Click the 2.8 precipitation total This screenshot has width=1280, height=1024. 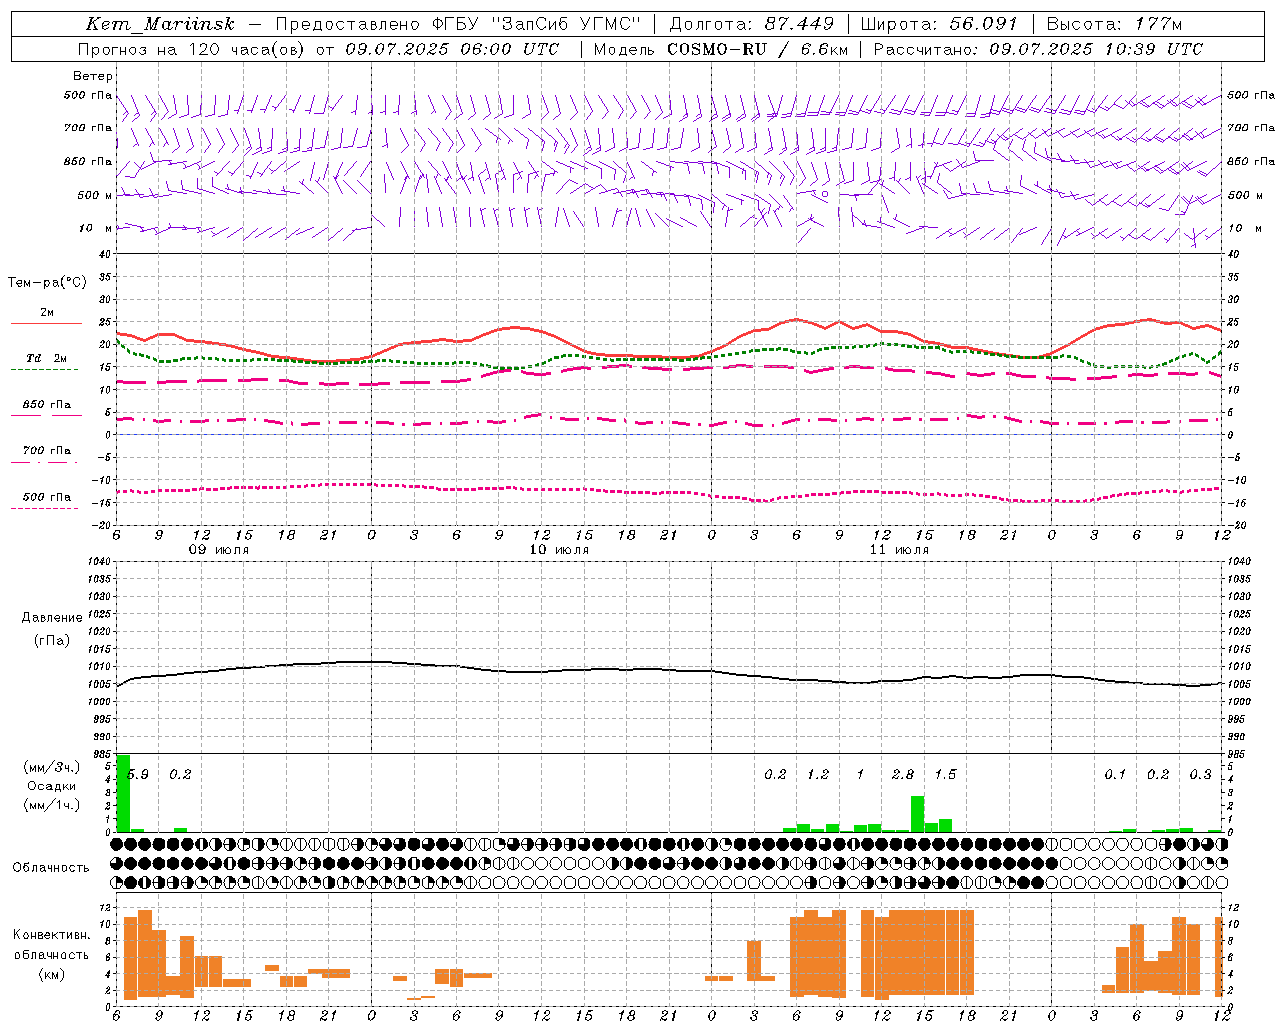point(903,775)
